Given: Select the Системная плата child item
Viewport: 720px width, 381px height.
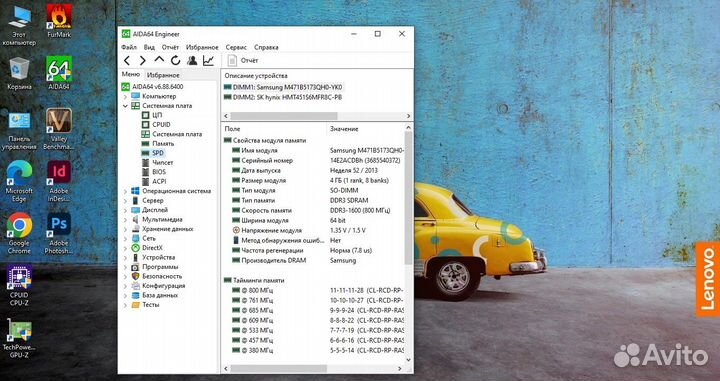Looking at the screenshot, I should pos(171,134).
